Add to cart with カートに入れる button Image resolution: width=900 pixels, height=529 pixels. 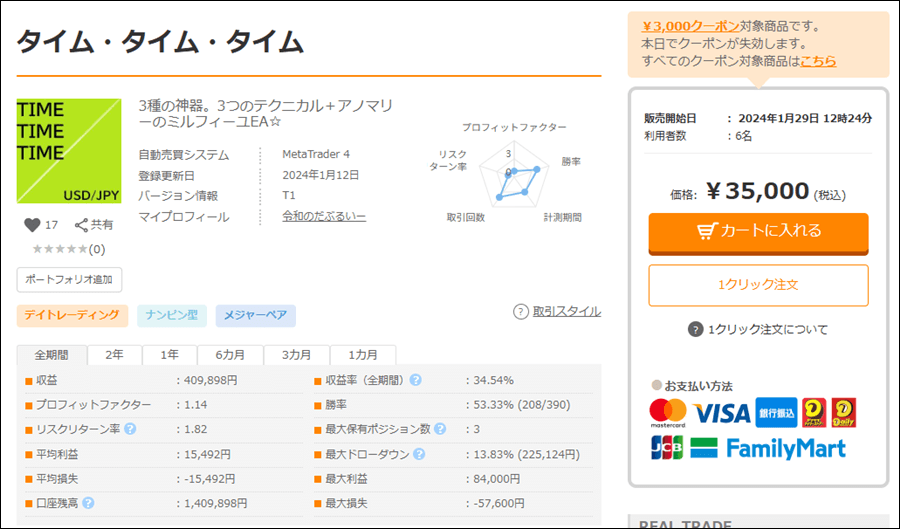[x=758, y=231]
